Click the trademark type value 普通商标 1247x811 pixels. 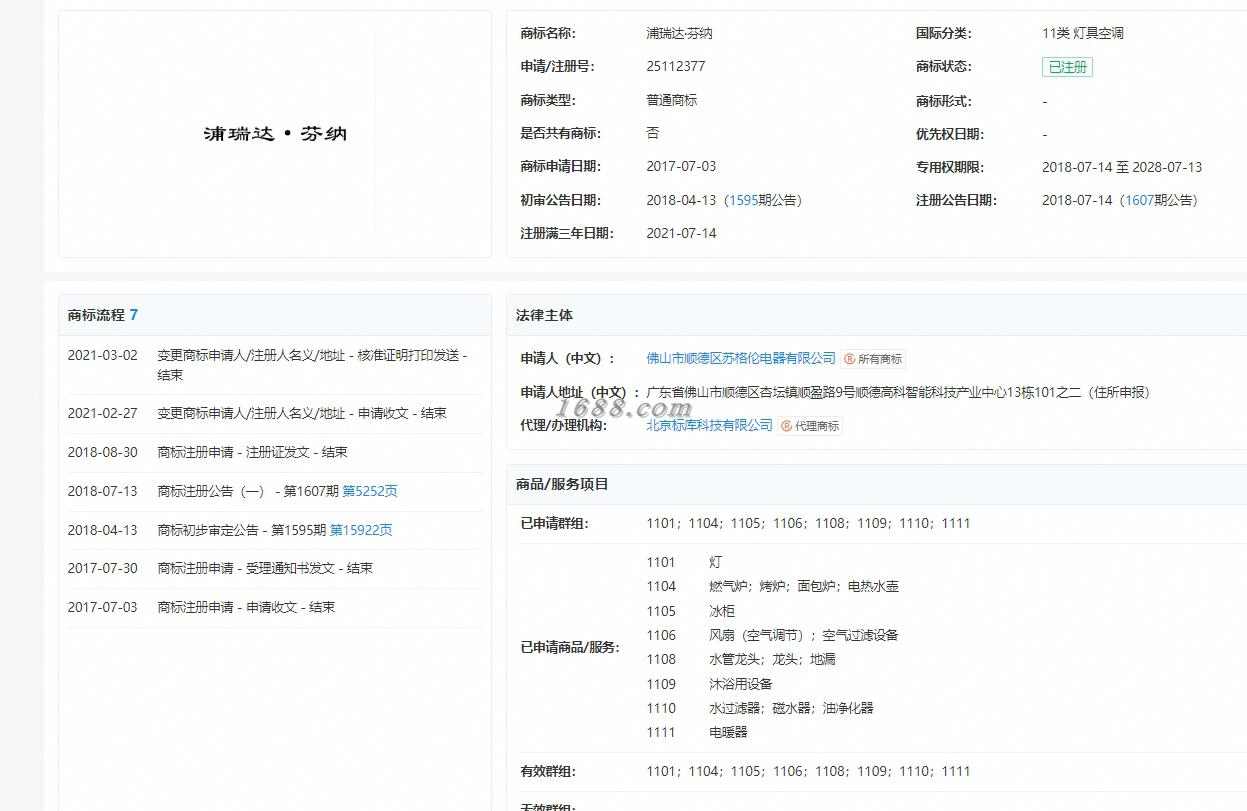pyautogui.click(x=672, y=100)
